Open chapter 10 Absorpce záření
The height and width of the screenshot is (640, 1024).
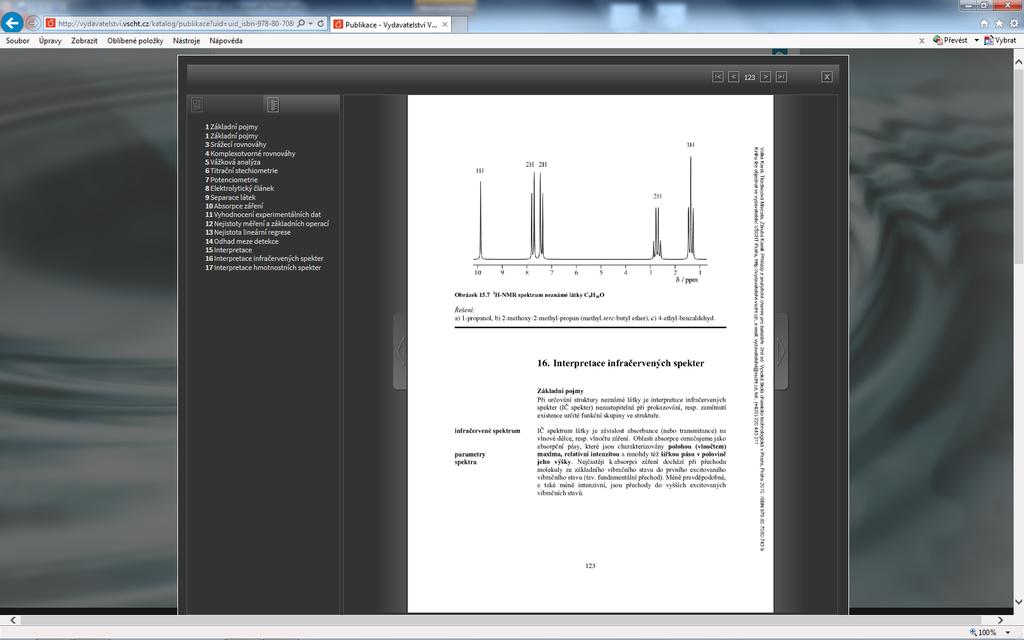[x=234, y=206]
